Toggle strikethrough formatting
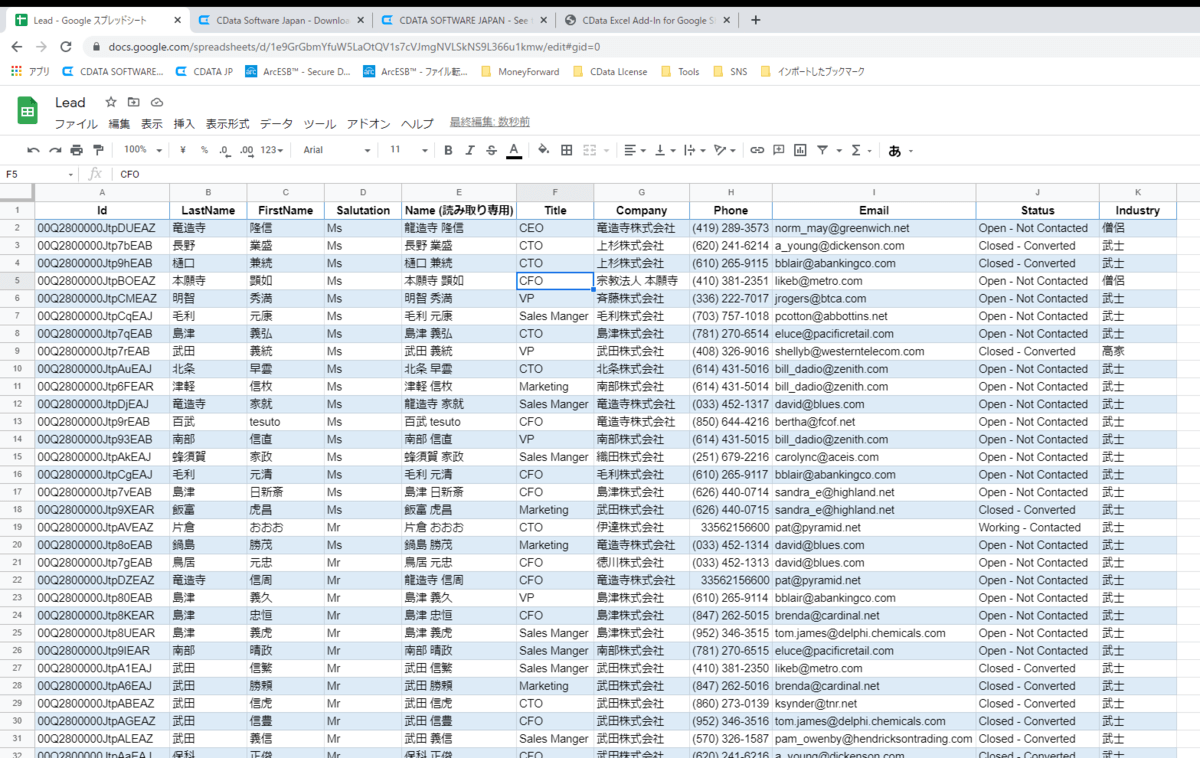Screen dimensions: 1200x758 click(491, 150)
